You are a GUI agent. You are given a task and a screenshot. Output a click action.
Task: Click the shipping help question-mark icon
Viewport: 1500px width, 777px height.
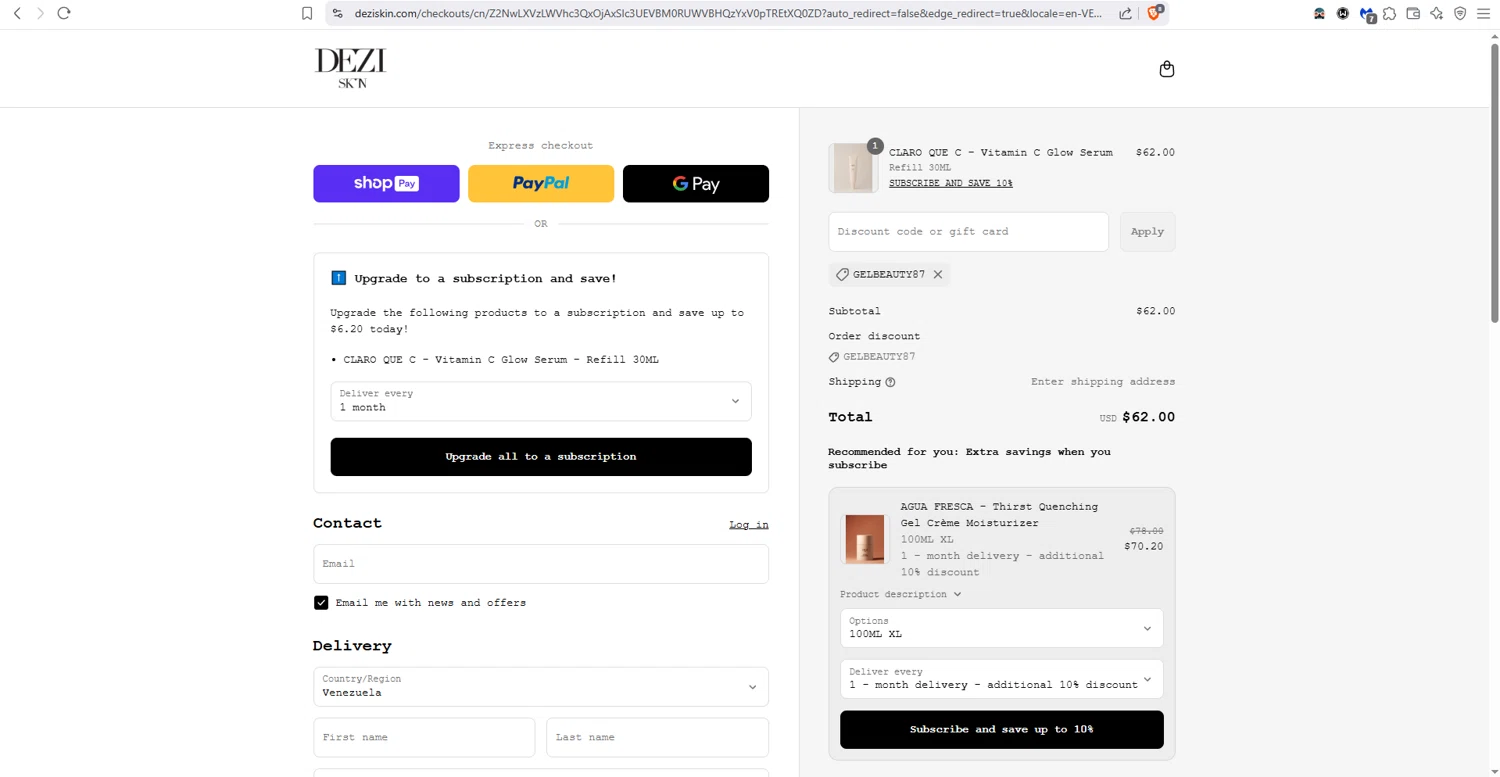[890, 382]
